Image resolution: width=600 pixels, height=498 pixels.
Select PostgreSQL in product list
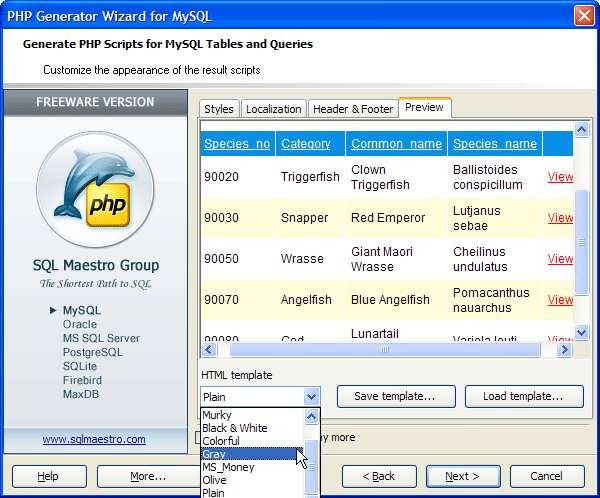coord(93,352)
